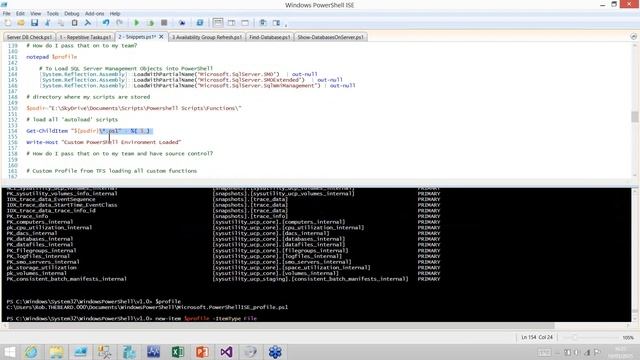Click the Write-Host 'Custom PowerShell Environment Loaded' line

pyautogui.click(x=104, y=142)
